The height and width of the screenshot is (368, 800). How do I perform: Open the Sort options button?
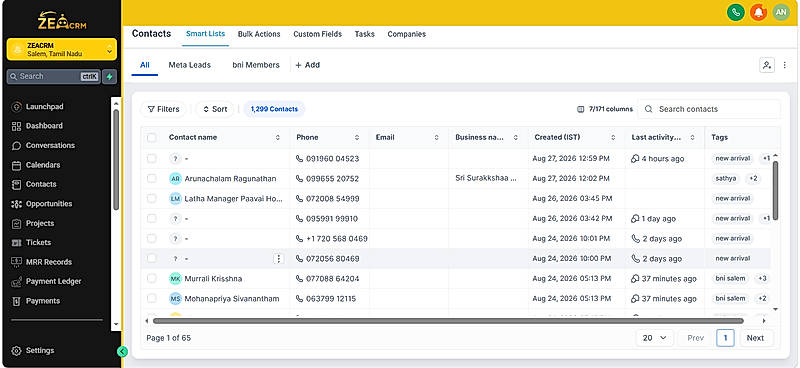pos(215,109)
